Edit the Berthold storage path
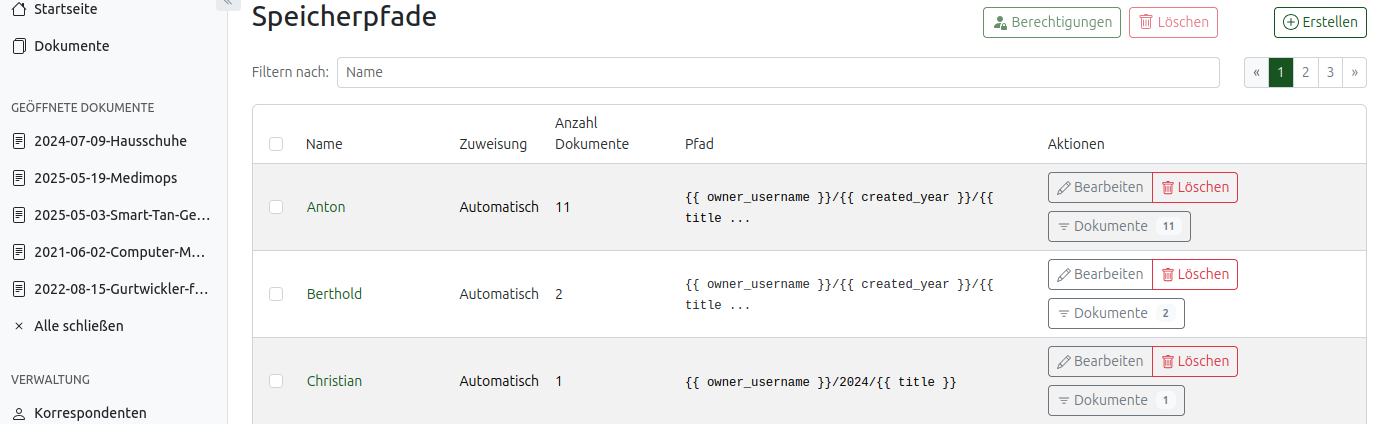The image size is (1378, 424). tap(1099, 274)
